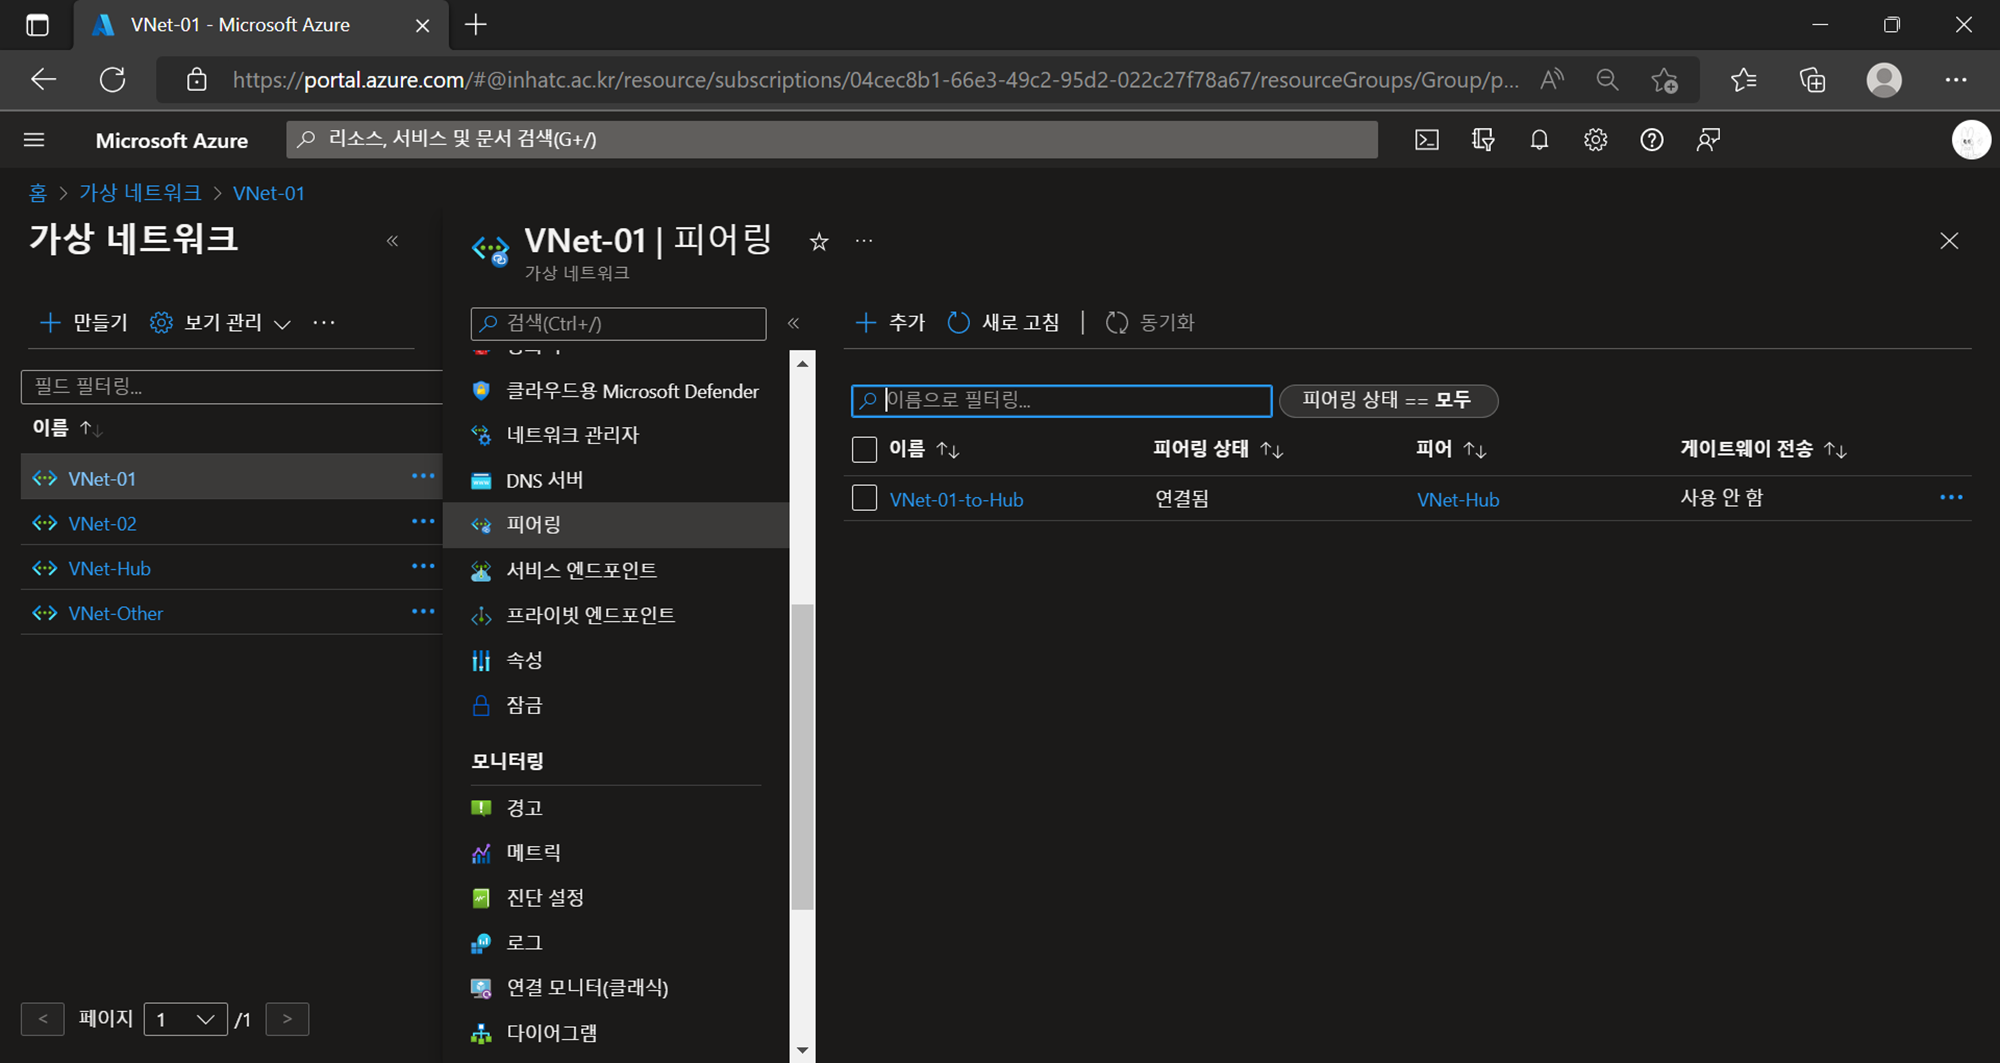The image size is (2000, 1063).
Task: Focus the resource menu 검색 box
Action: coord(618,323)
